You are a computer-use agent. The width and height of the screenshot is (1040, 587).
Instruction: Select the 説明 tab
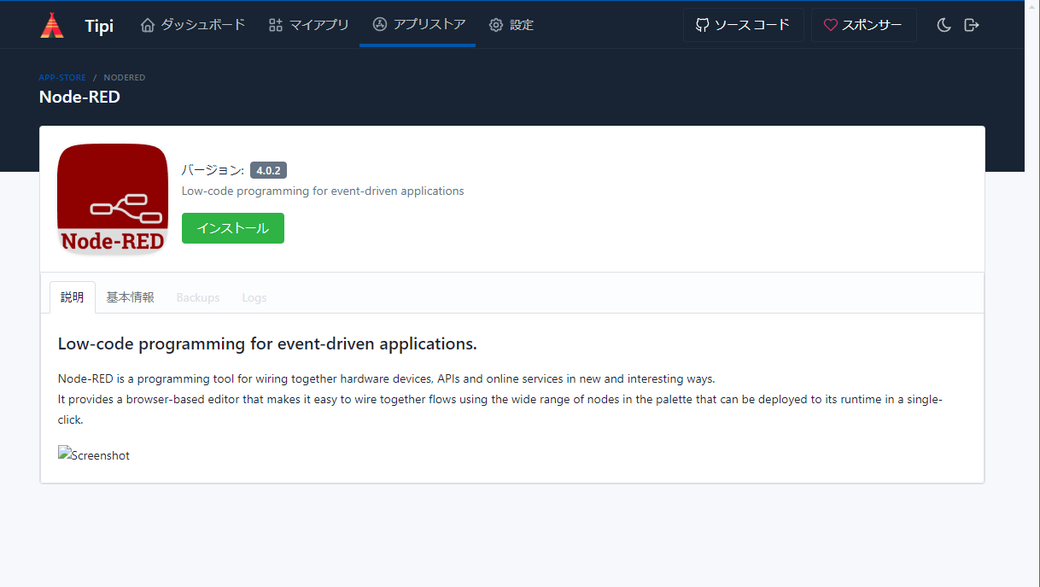pyautogui.click(x=72, y=297)
